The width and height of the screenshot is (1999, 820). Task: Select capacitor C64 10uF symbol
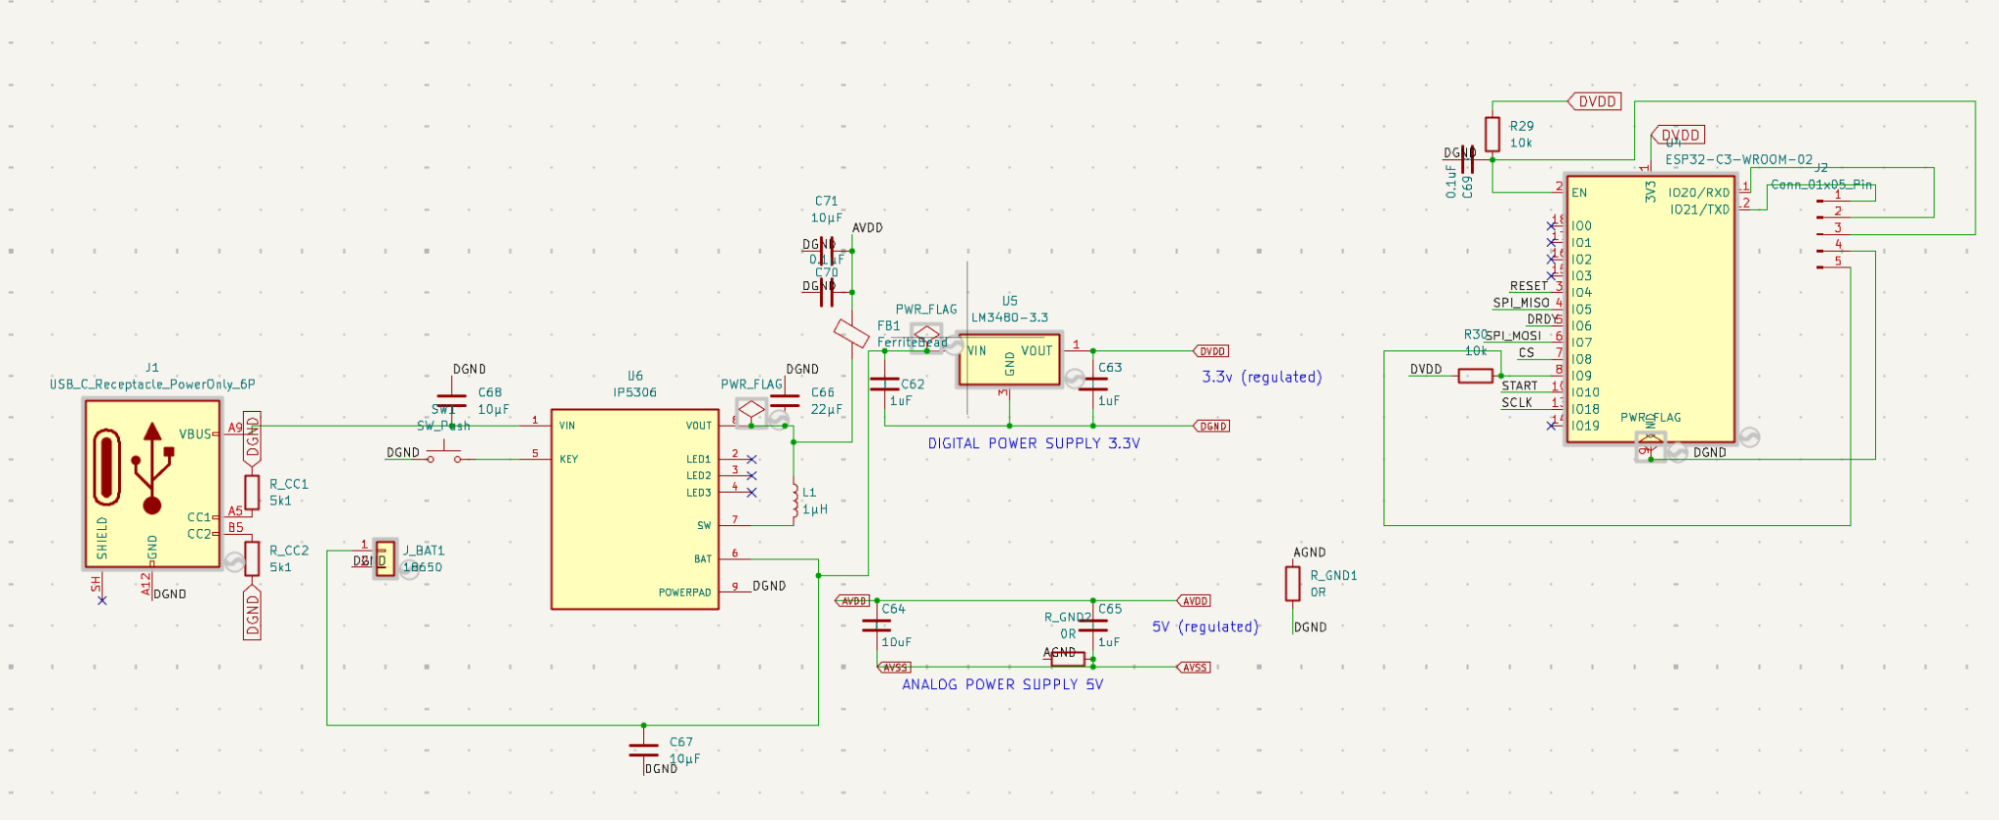tap(876, 625)
